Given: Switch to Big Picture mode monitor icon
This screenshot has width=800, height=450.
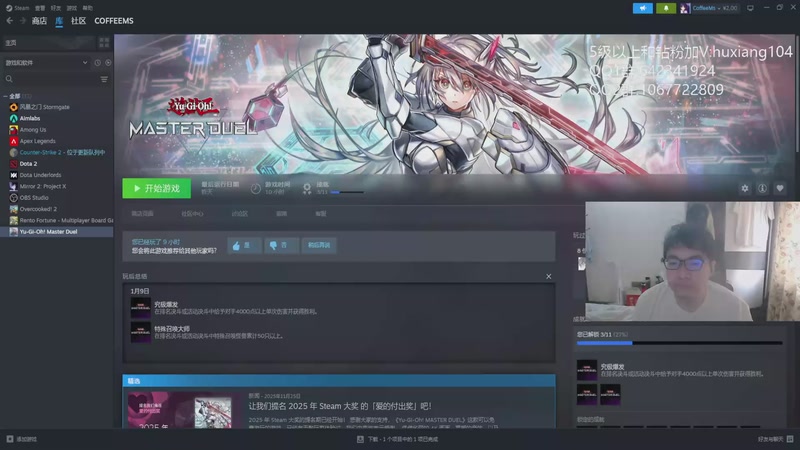Looking at the screenshot, I should [x=750, y=8].
